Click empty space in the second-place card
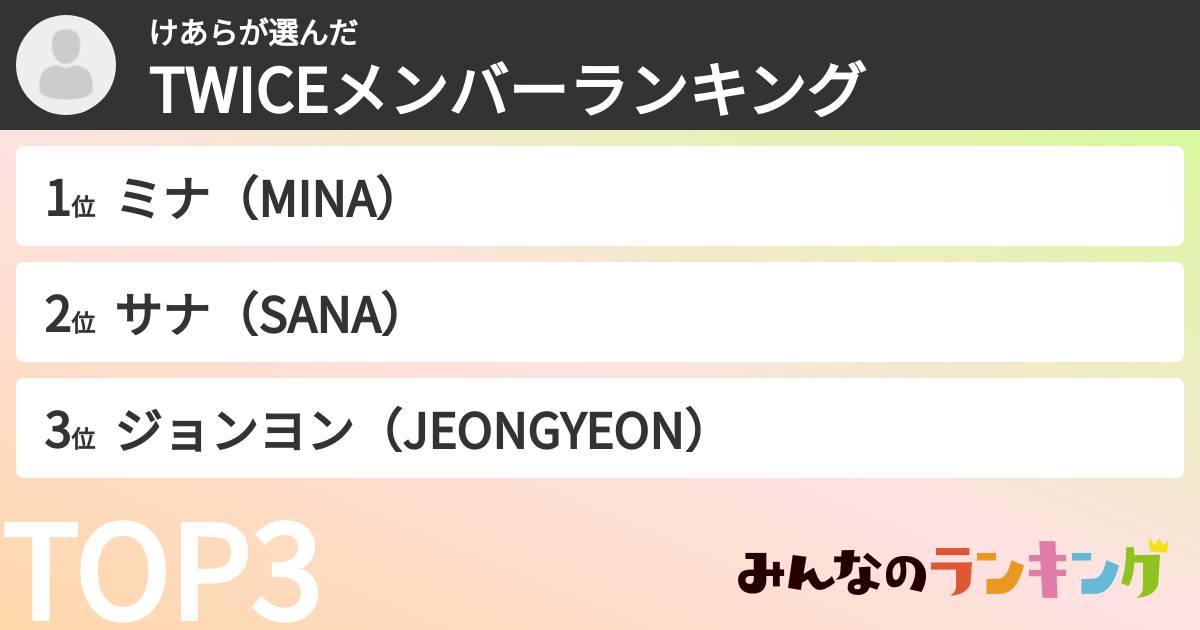The width and height of the screenshot is (1200, 630). pos(800,313)
